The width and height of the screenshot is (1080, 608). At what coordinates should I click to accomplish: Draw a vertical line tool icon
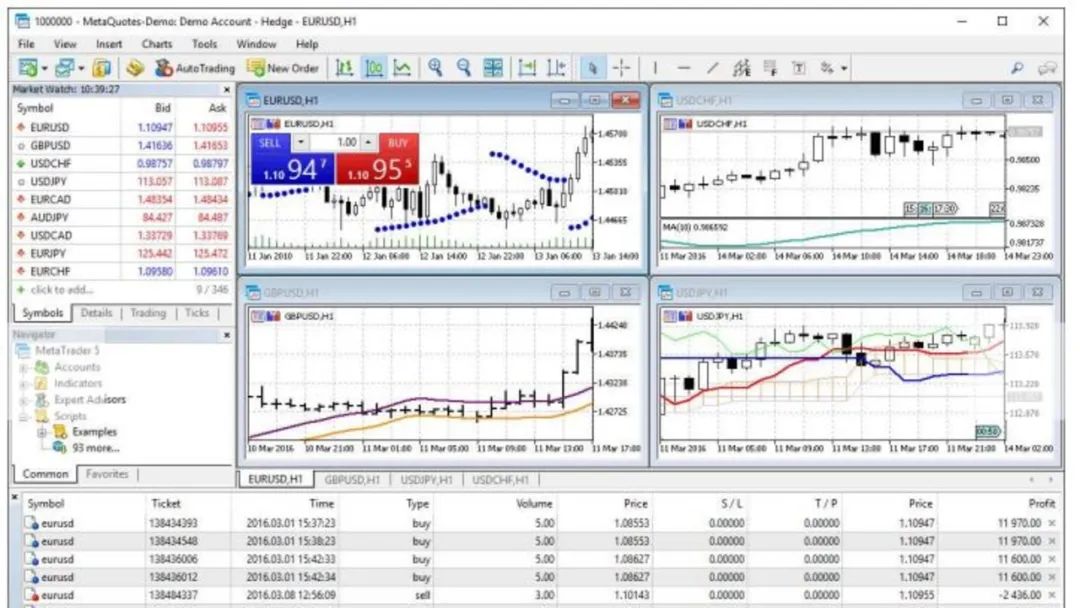[656, 68]
